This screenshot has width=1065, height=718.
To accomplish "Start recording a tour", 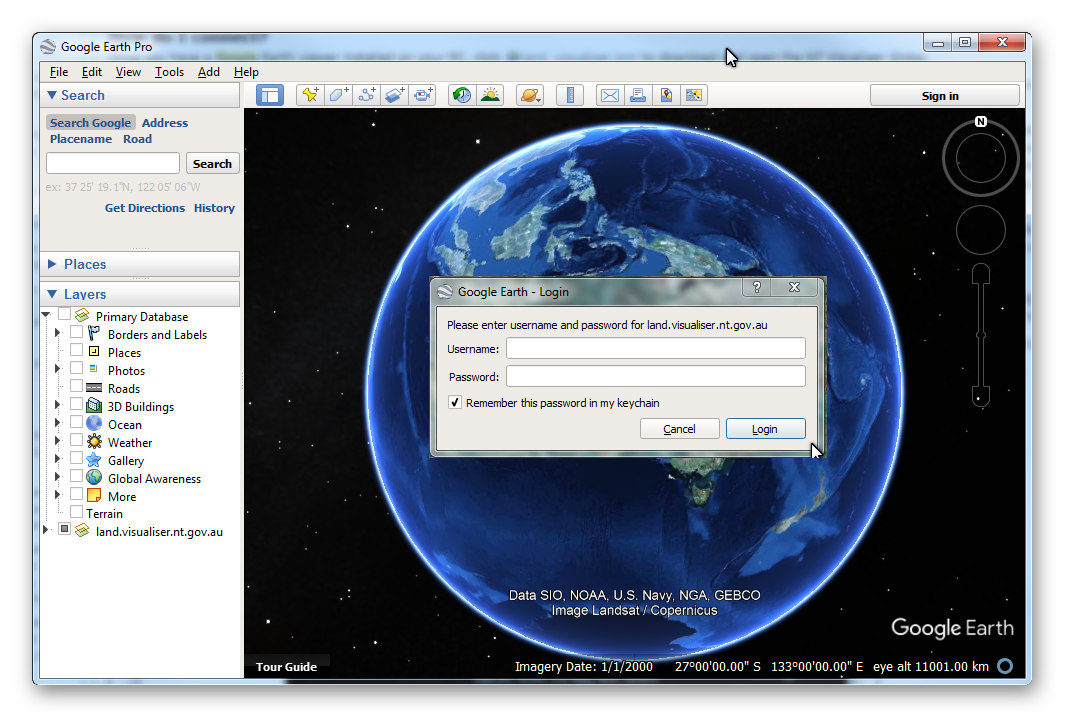I will tap(422, 95).
